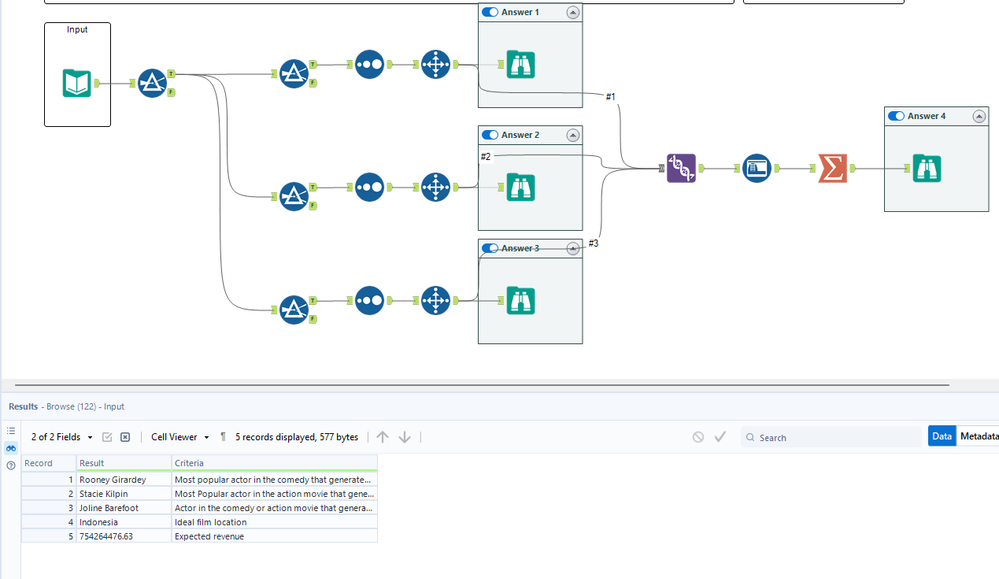Expand the Cell Viewer dropdown

point(180,437)
